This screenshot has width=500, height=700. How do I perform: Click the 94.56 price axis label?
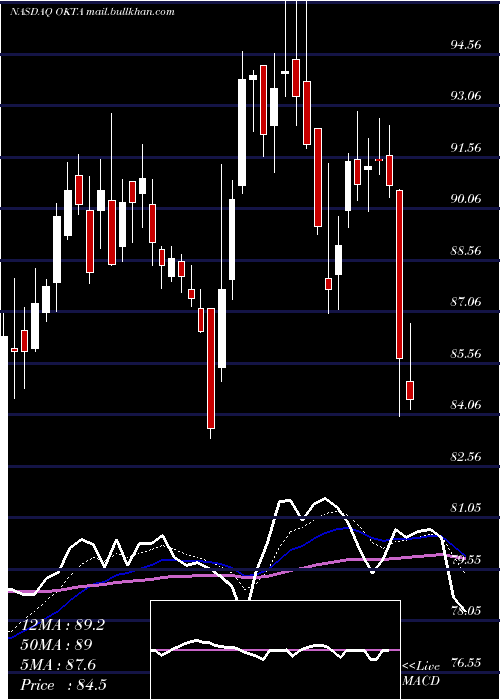point(466,45)
